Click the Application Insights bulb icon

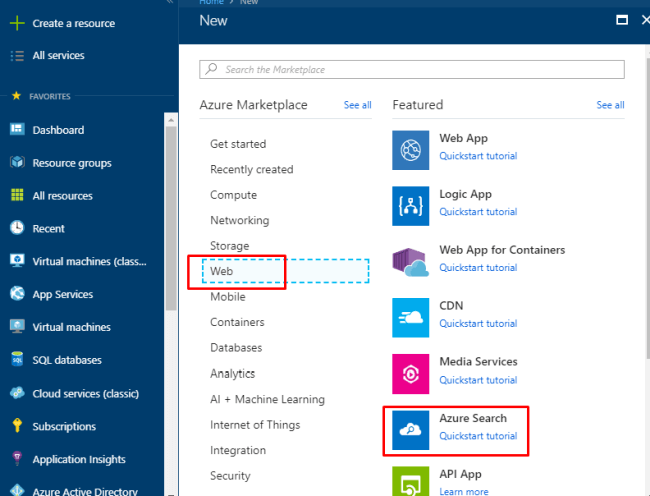pyautogui.click(x=17, y=458)
